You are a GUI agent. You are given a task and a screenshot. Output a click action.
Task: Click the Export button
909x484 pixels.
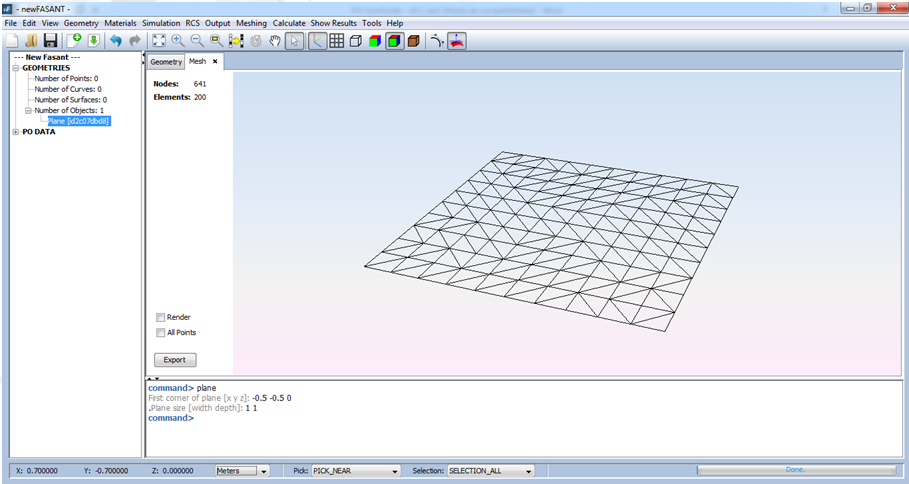pyautogui.click(x=175, y=359)
